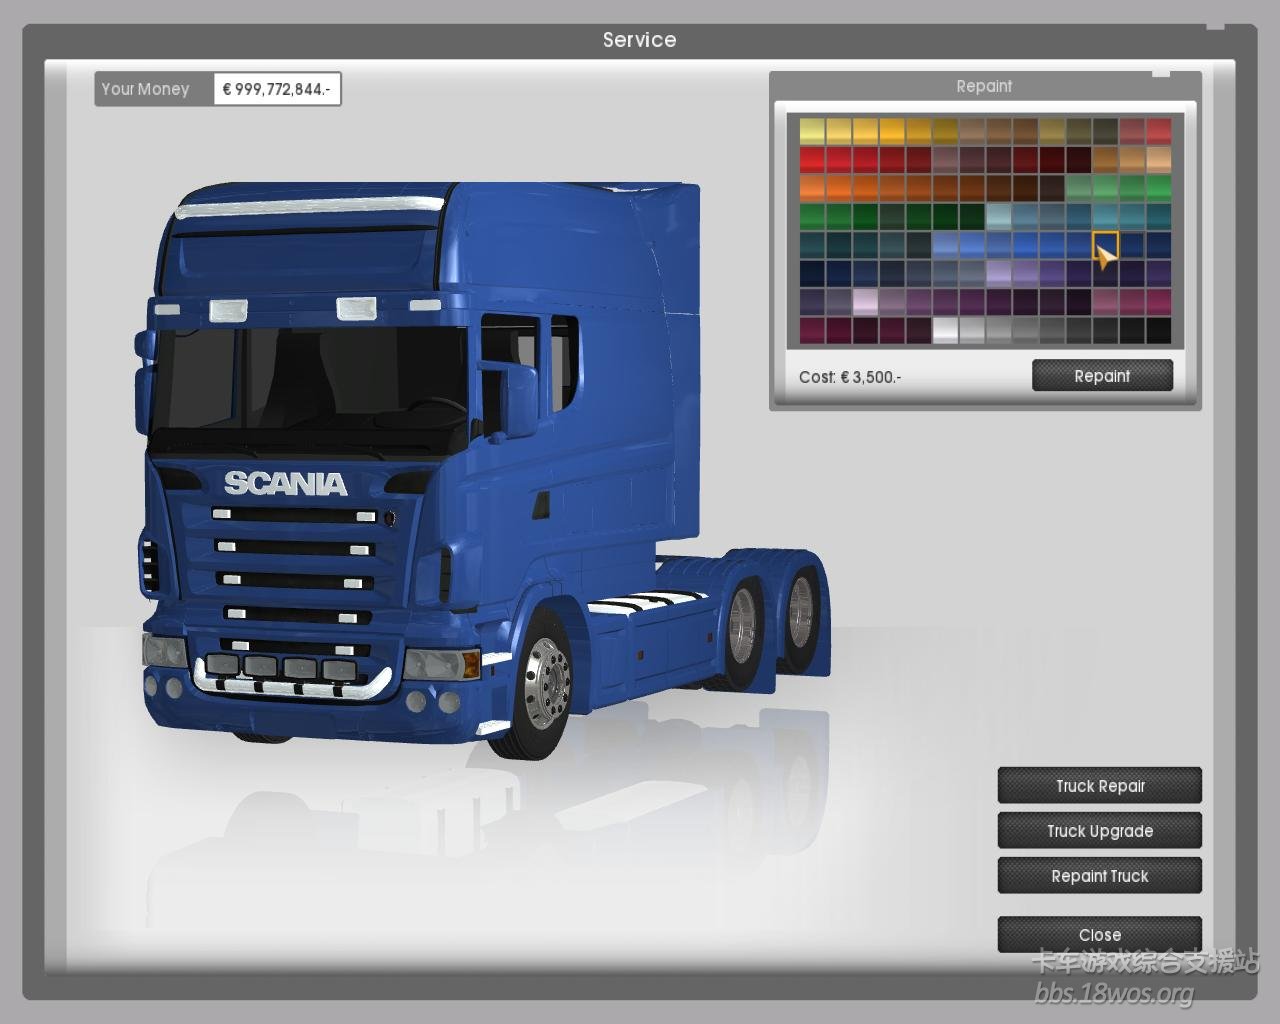Screen dimensions: 1280x1024
Task: Close the Service screen
Action: 1100,935
